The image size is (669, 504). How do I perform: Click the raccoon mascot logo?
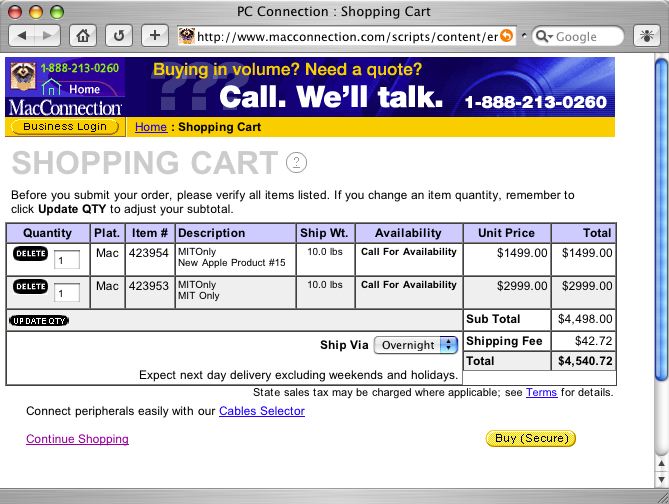click(23, 76)
